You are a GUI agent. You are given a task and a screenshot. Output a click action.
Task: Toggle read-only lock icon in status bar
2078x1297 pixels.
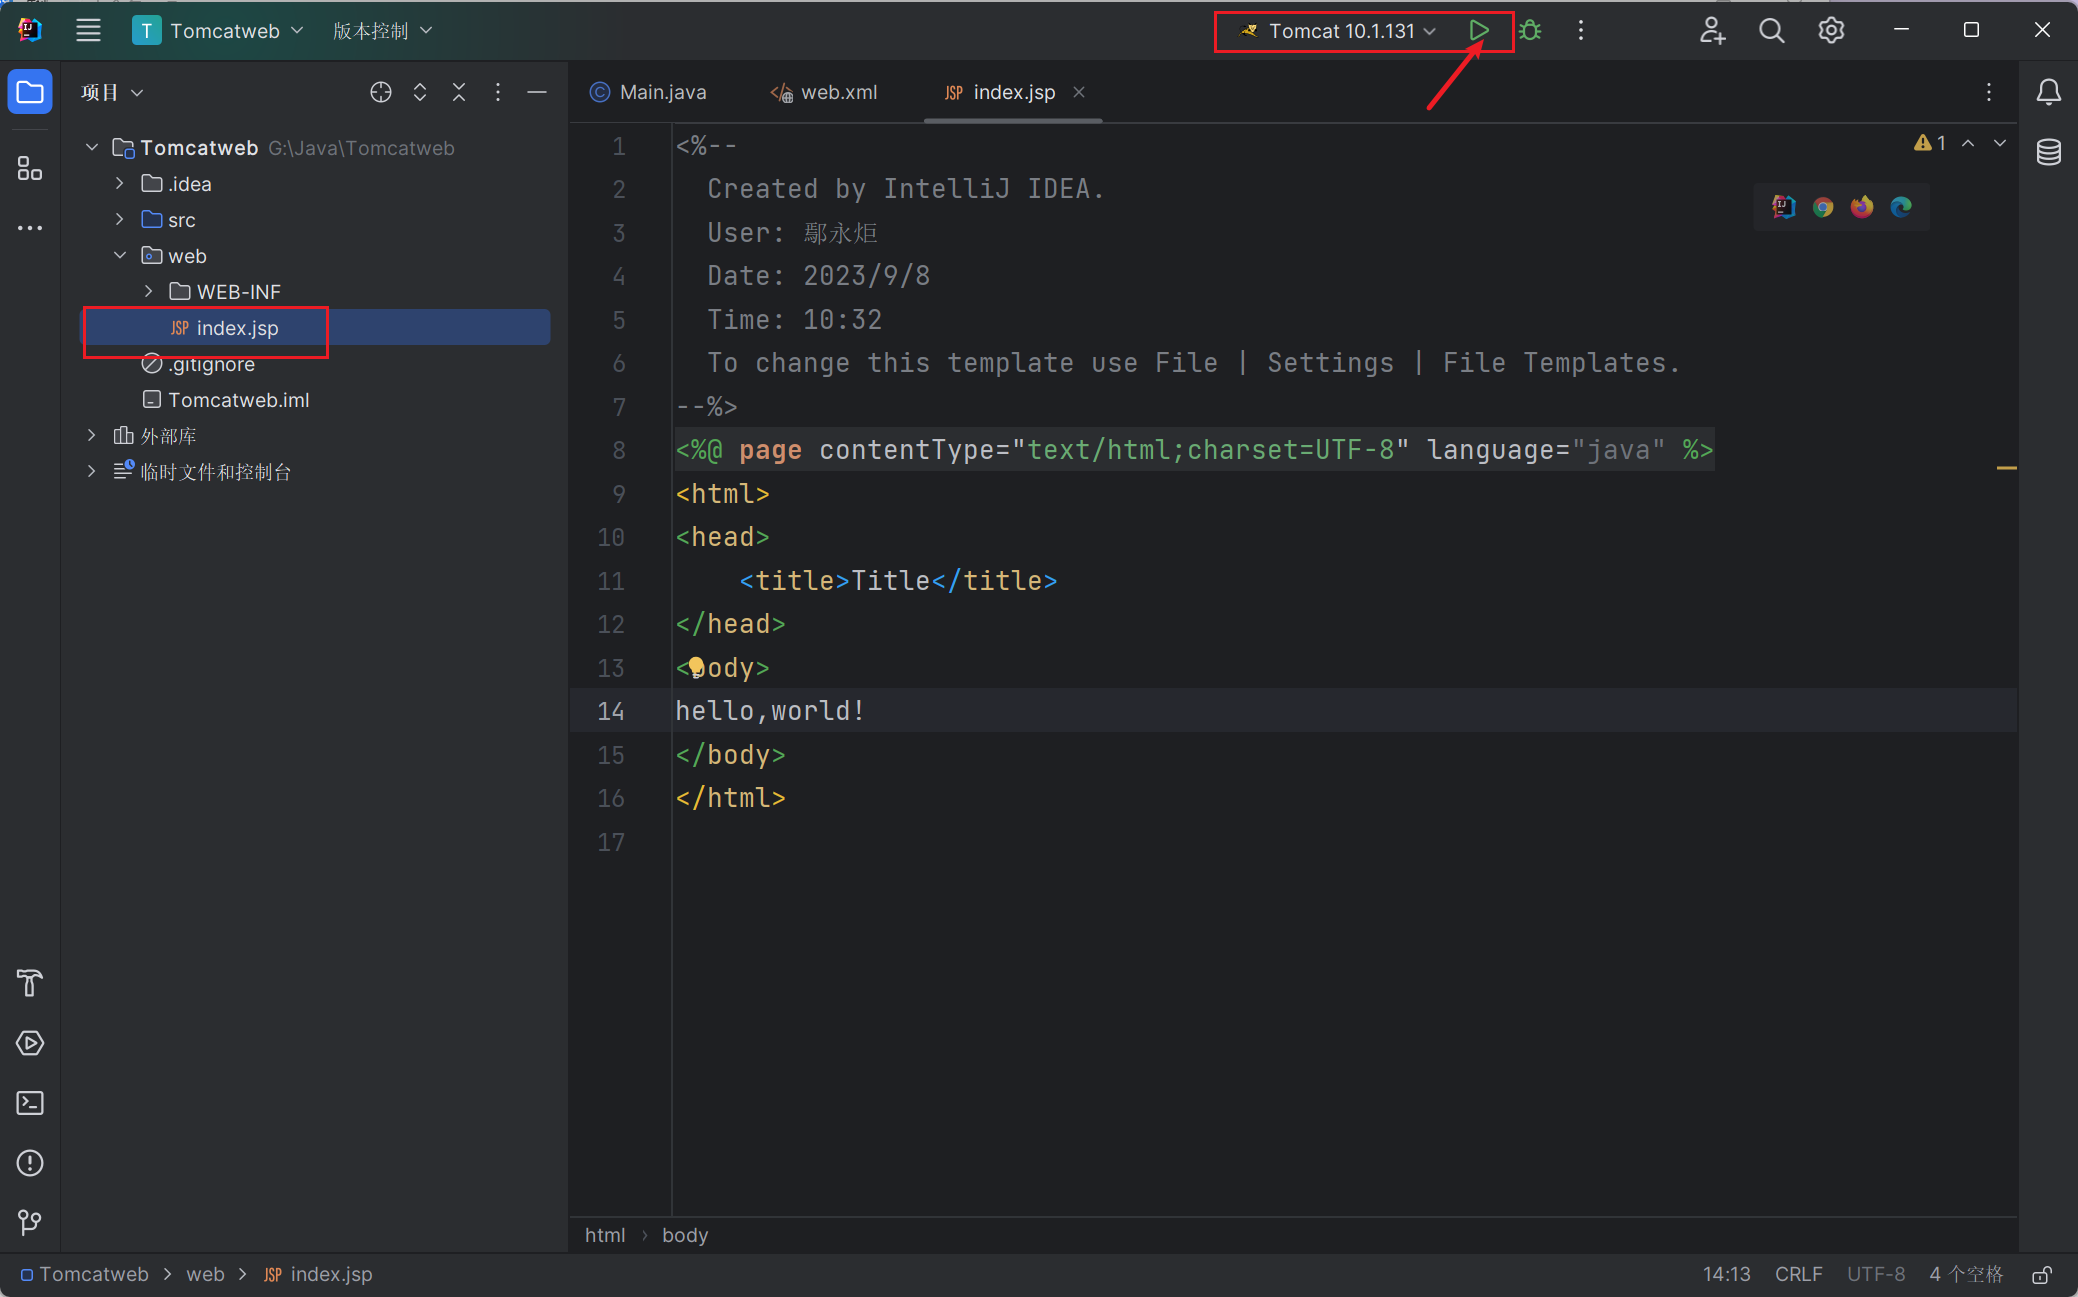pos(2042,1275)
